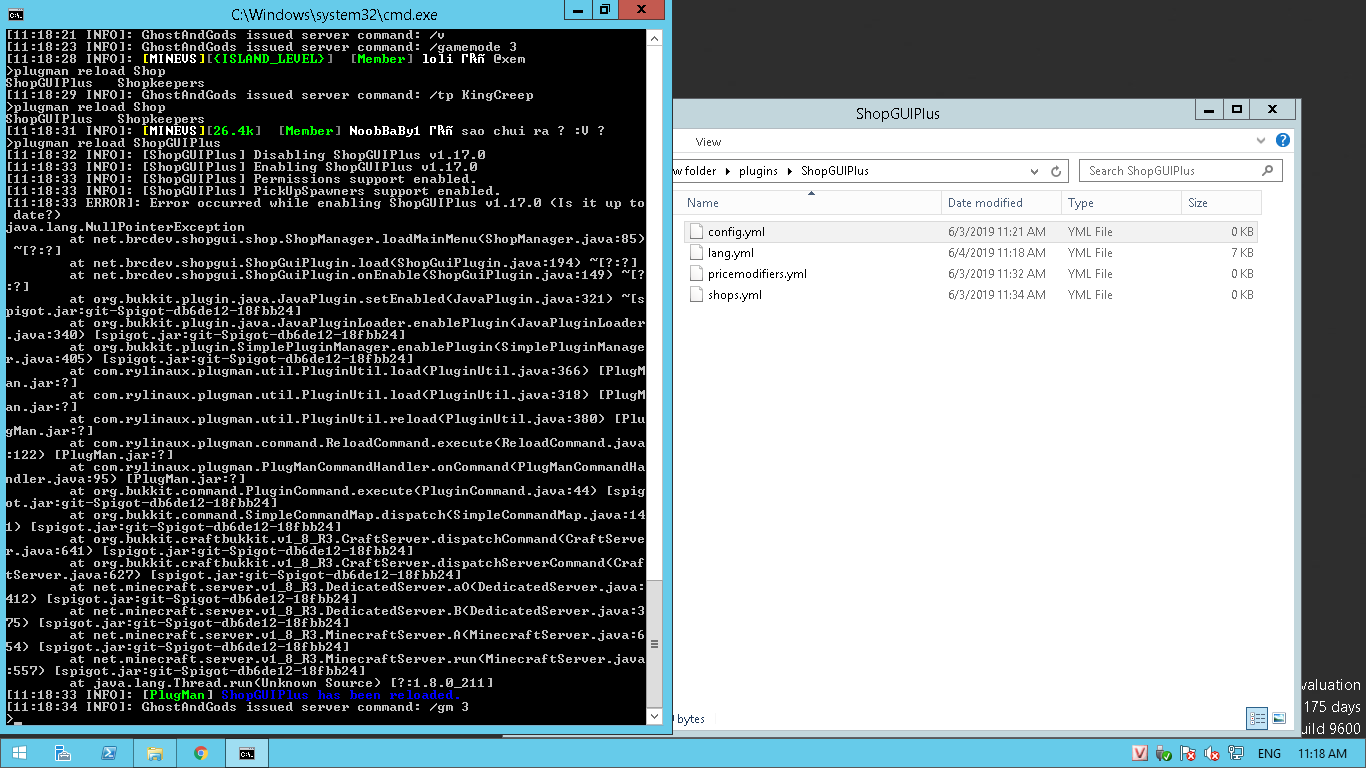Switch to large icons view layout
The image size is (1366, 768).
1278,718
